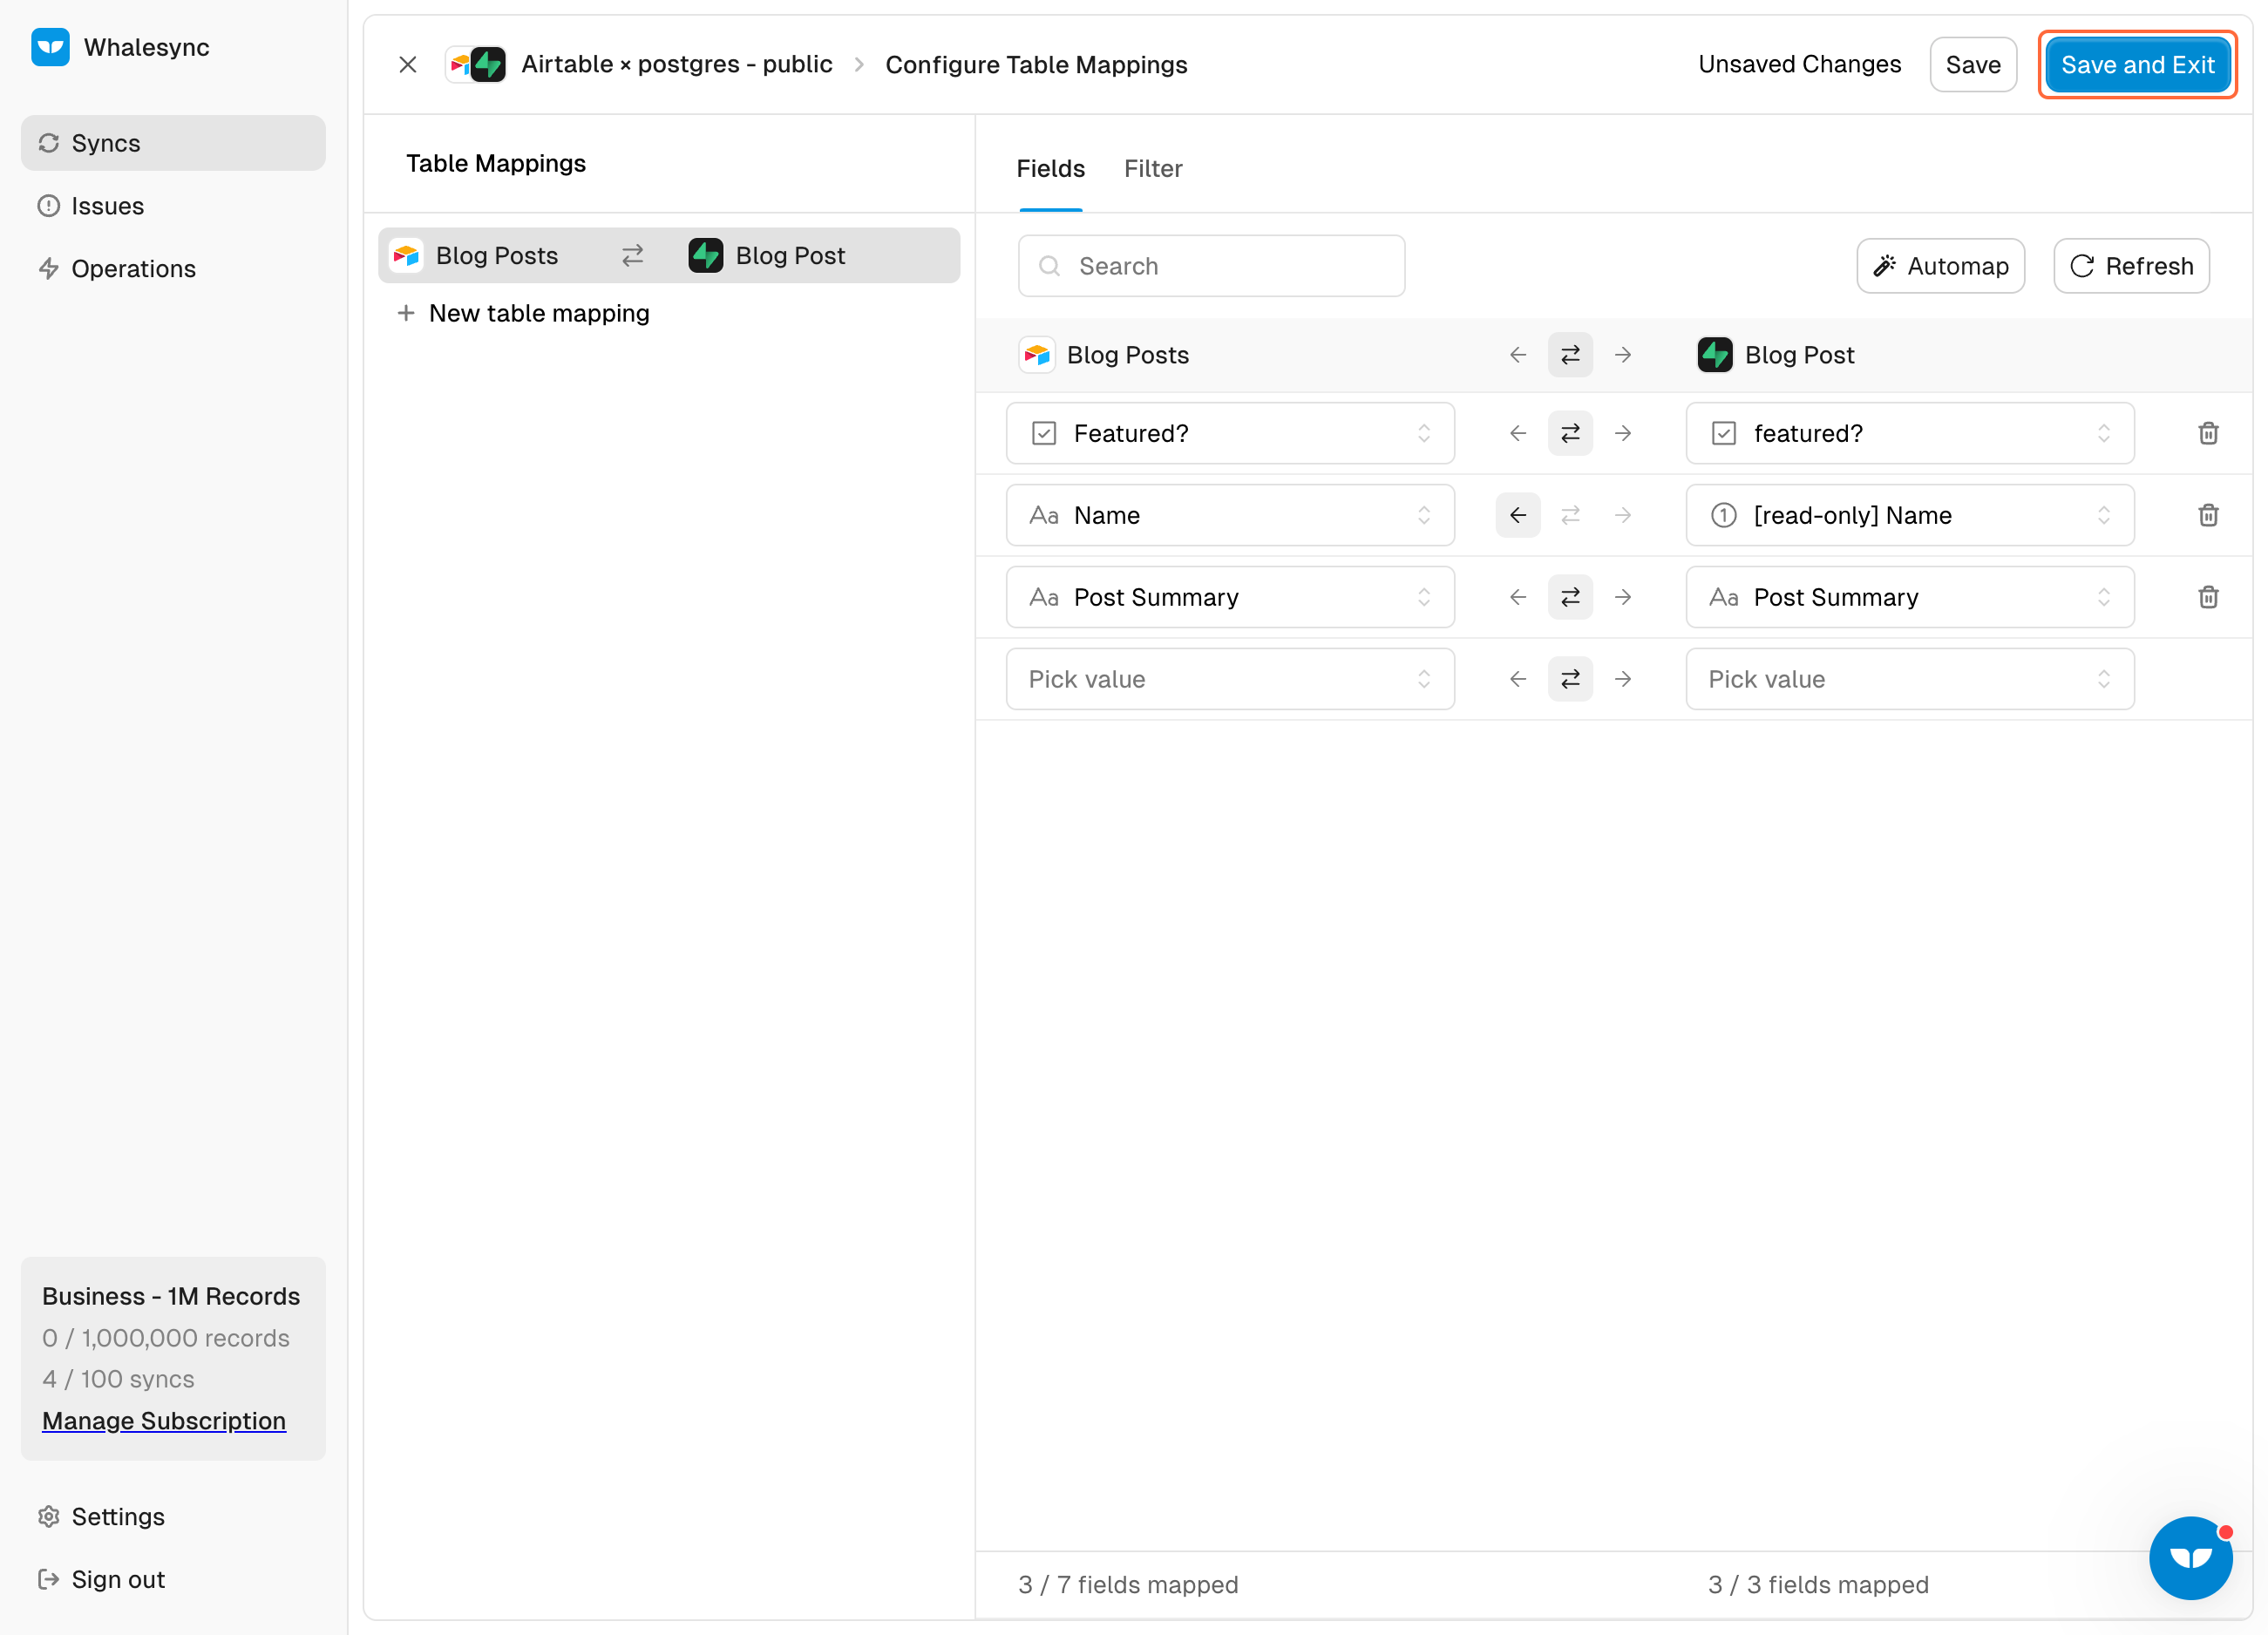Open the Airtable Name field dropdown
The width and height of the screenshot is (2268, 1635).
(1230, 515)
